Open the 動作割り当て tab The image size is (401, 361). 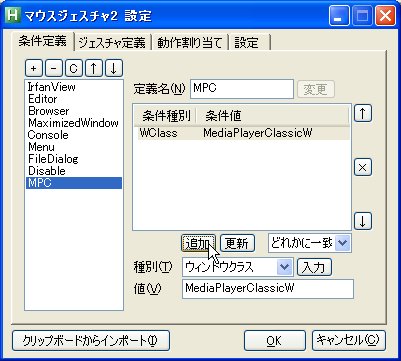[x=189, y=43]
